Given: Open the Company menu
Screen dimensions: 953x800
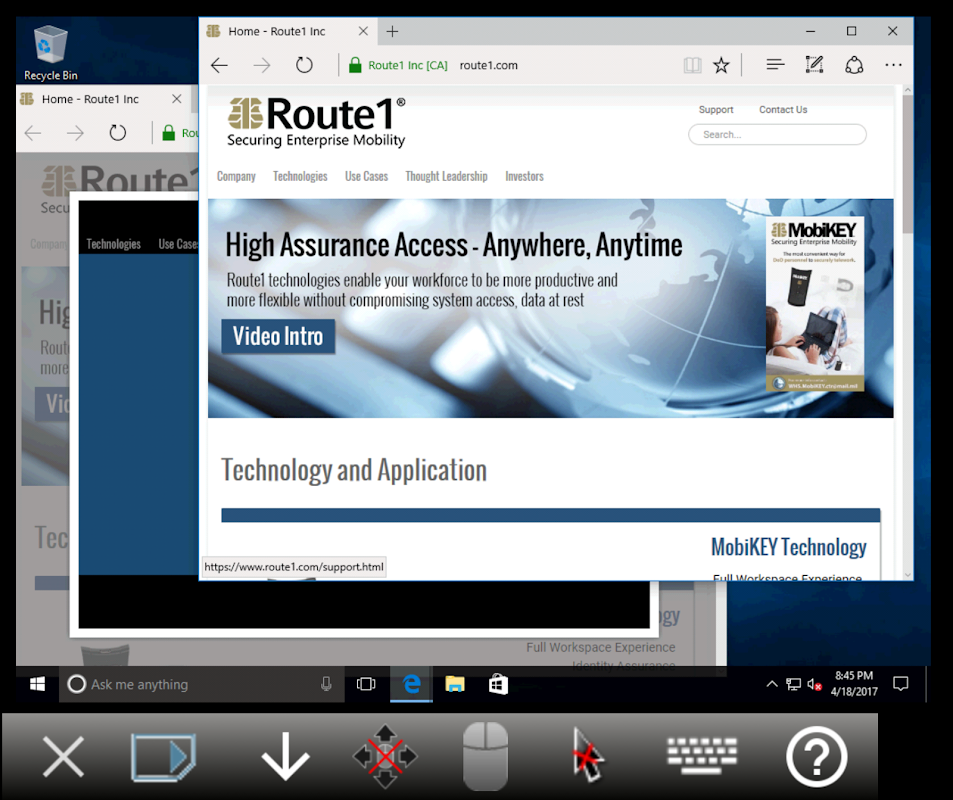Looking at the screenshot, I should [x=236, y=176].
